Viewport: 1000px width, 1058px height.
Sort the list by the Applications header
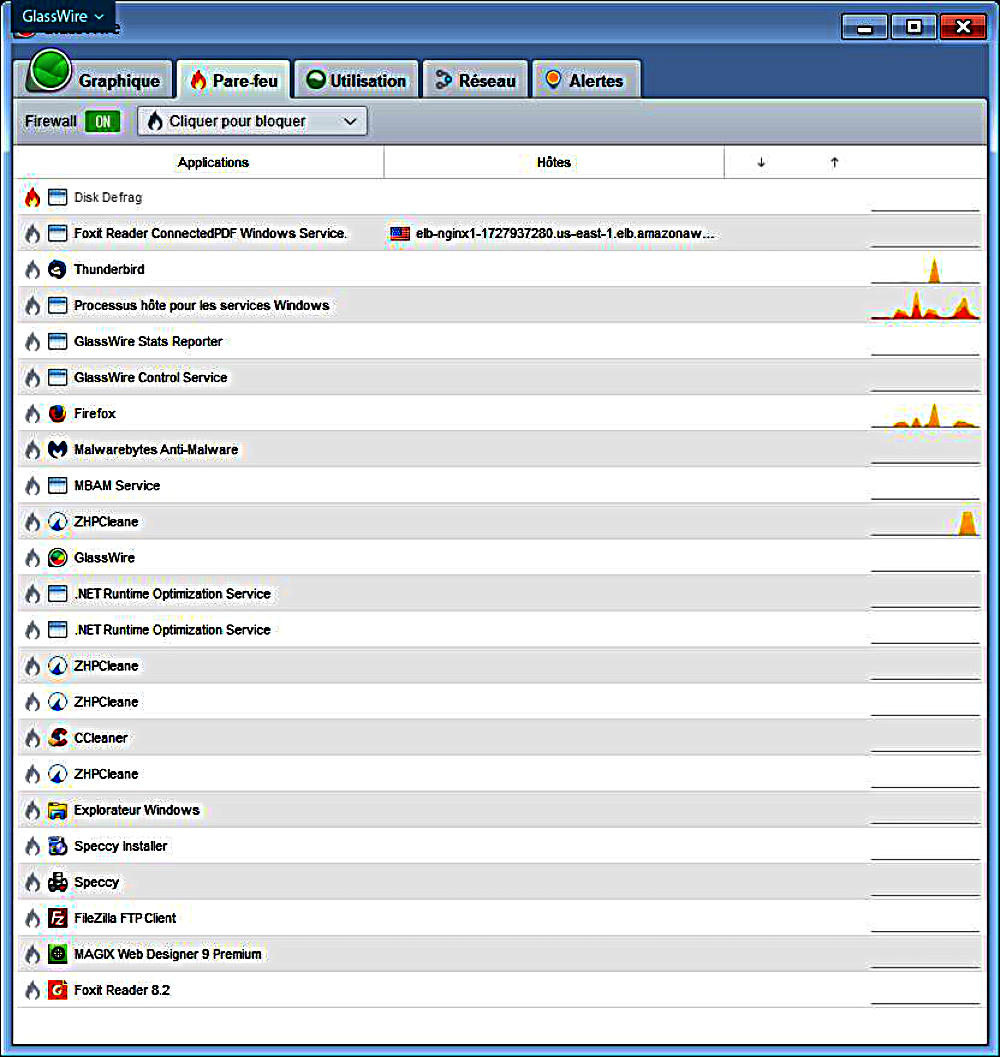pos(213,163)
